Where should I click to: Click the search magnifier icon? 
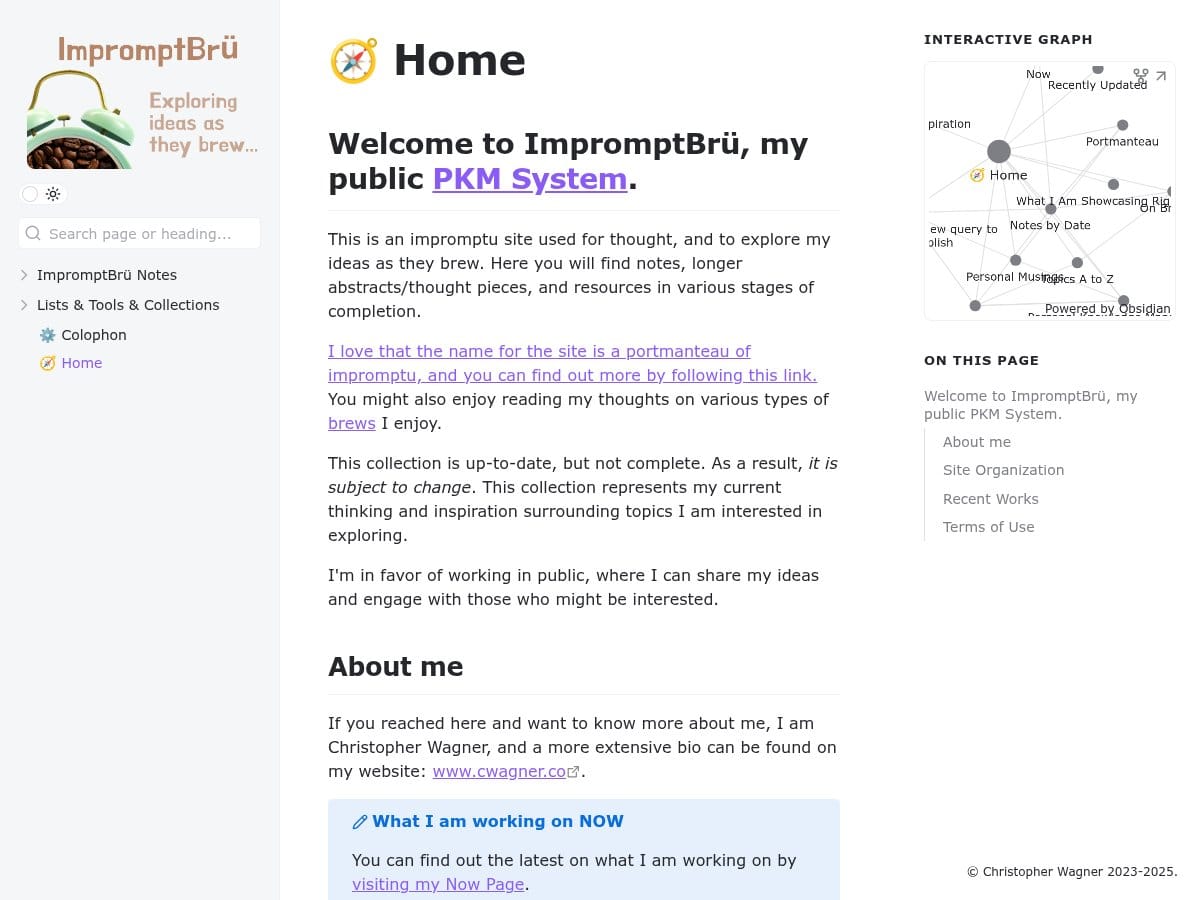pyautogui.click(x=33, y=233)
